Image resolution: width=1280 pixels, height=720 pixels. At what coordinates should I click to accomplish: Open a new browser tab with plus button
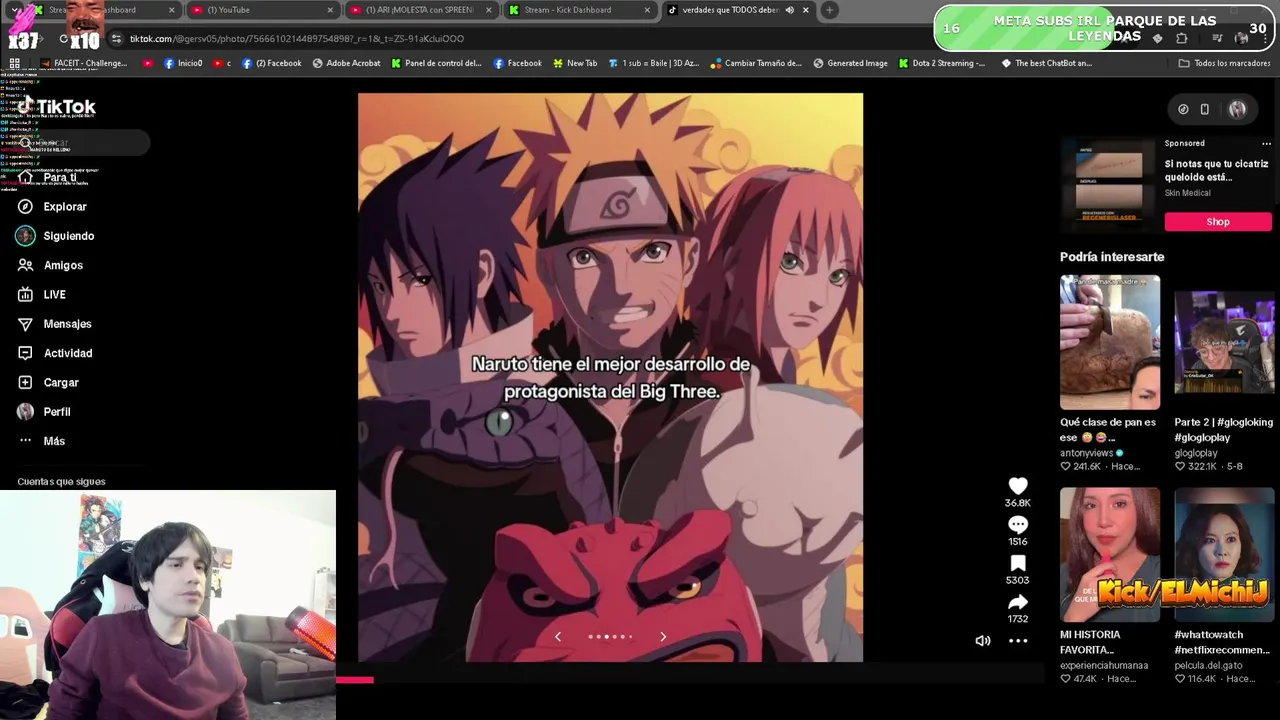point(829,10)
